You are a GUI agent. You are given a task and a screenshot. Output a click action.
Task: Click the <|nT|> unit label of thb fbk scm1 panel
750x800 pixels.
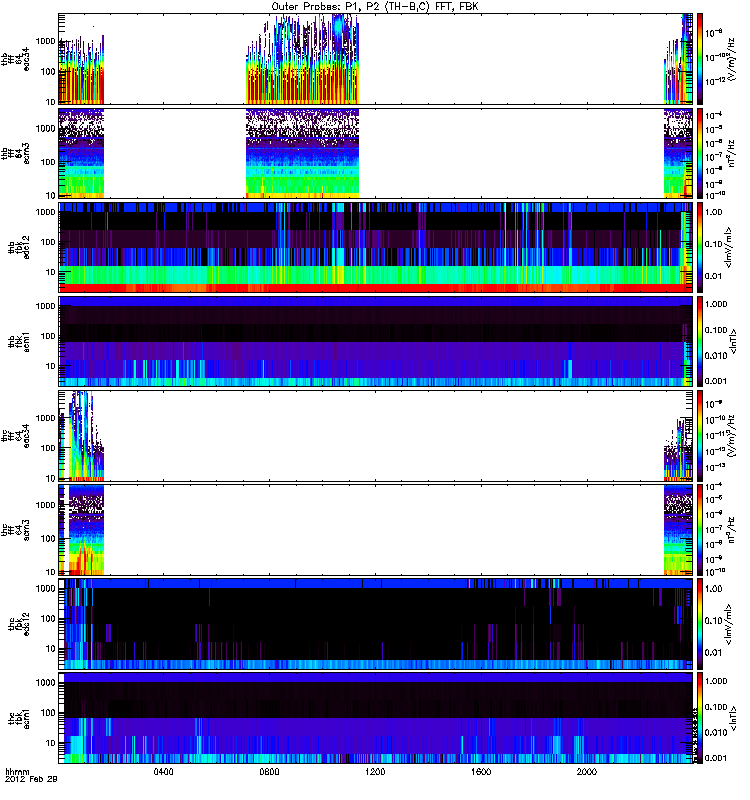pos(734,341)
